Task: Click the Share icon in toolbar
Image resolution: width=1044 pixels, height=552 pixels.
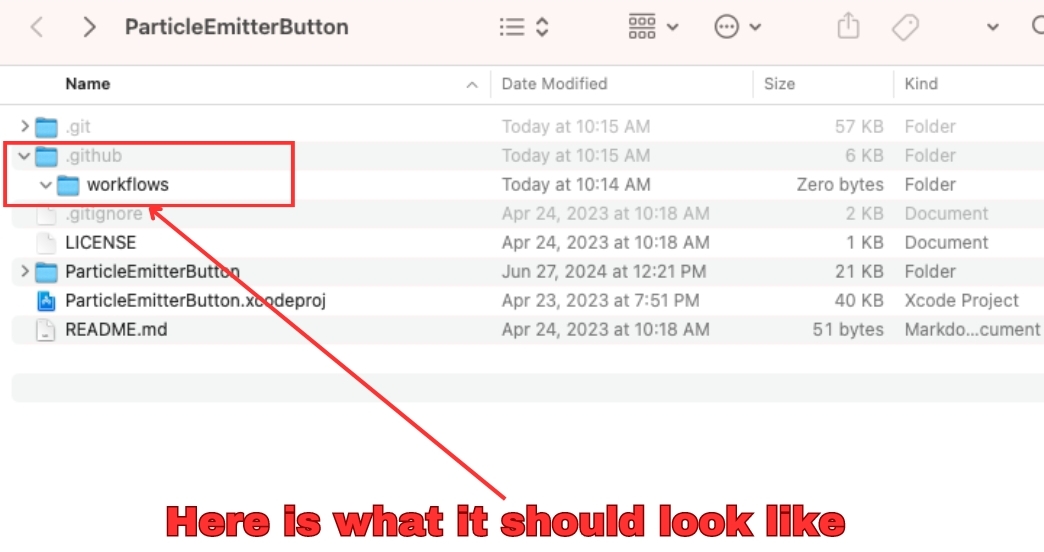Action: (848, 27)
